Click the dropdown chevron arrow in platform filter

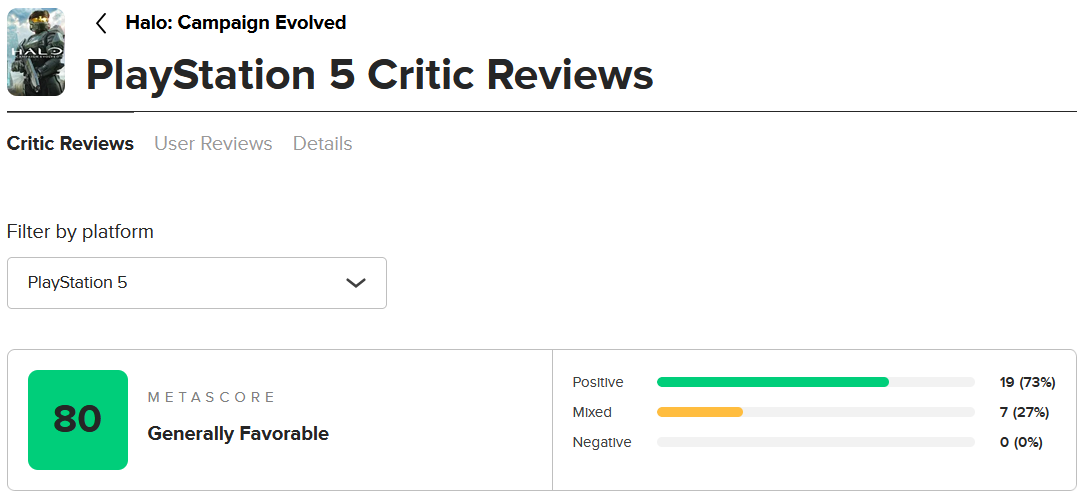(x=356, y=283)
